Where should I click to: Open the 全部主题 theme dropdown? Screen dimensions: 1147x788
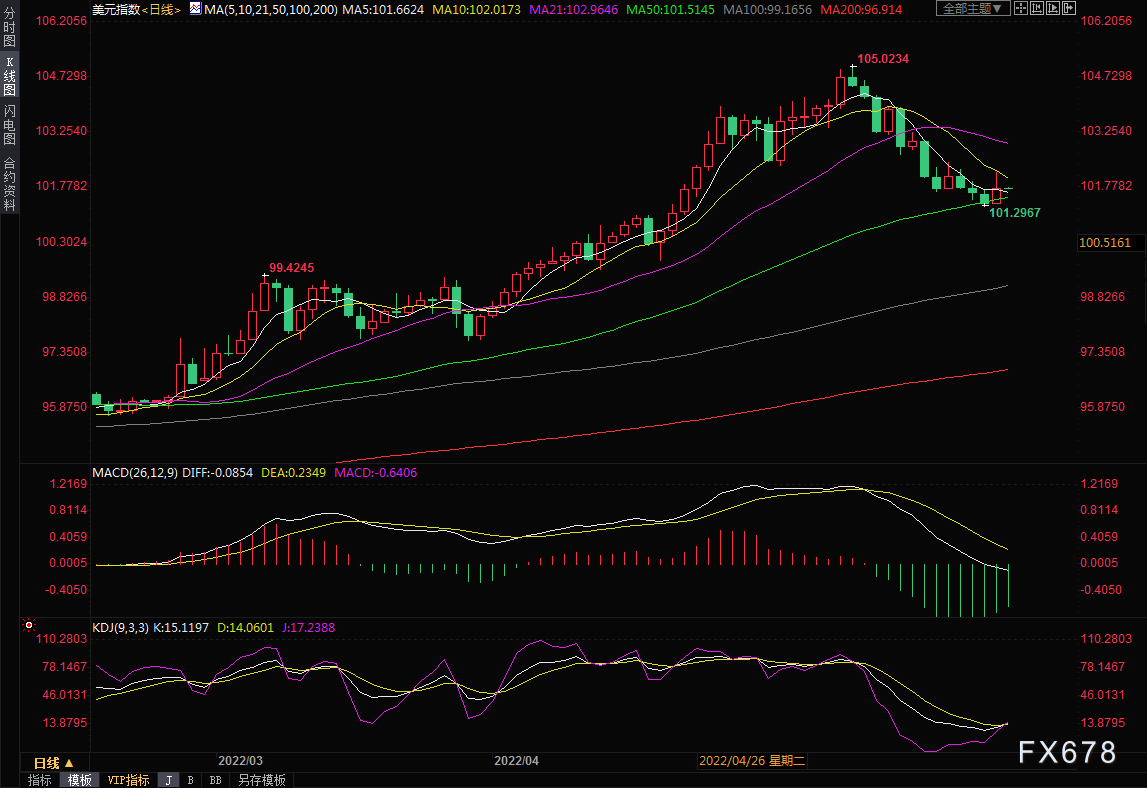[x=974, y=8]
